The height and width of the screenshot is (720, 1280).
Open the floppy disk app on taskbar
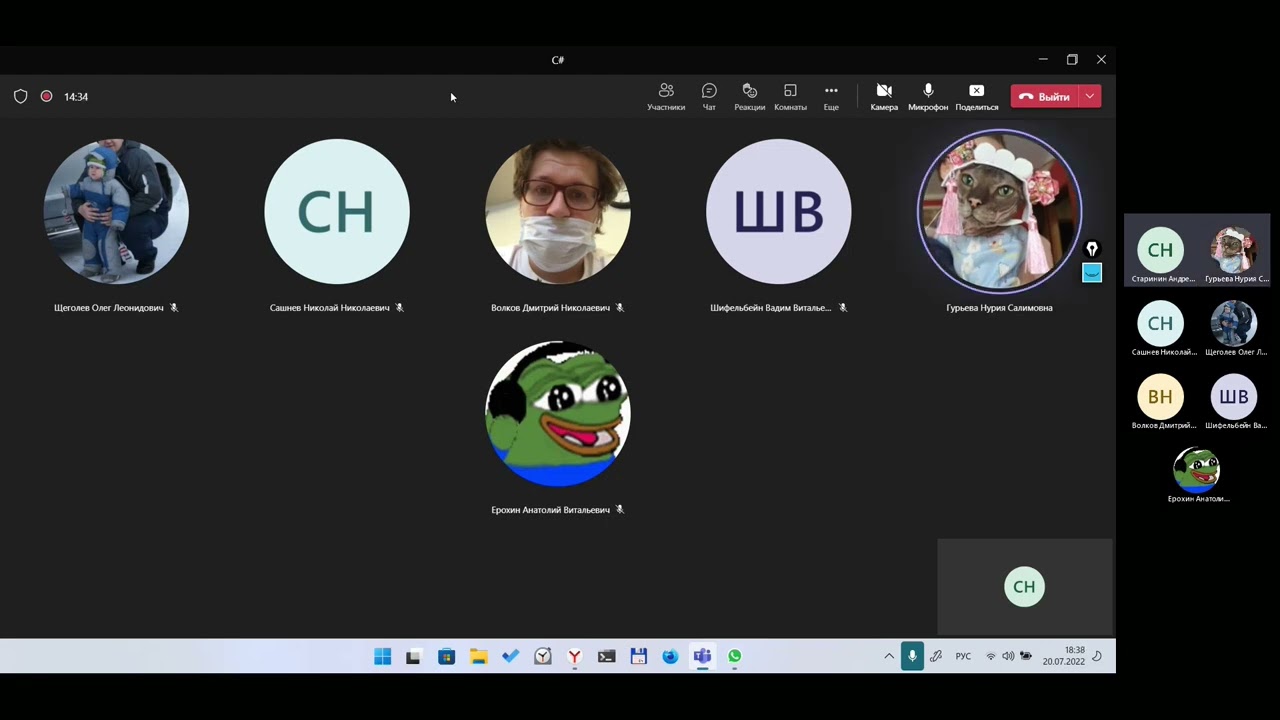point(638,656)
